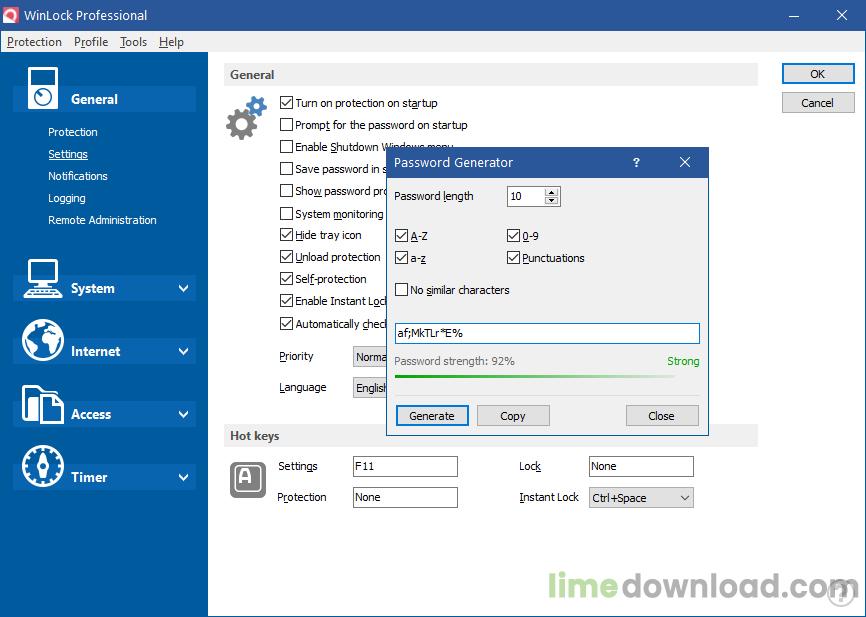
Task: Open the Priority dropdown
Action: point(369,357)
